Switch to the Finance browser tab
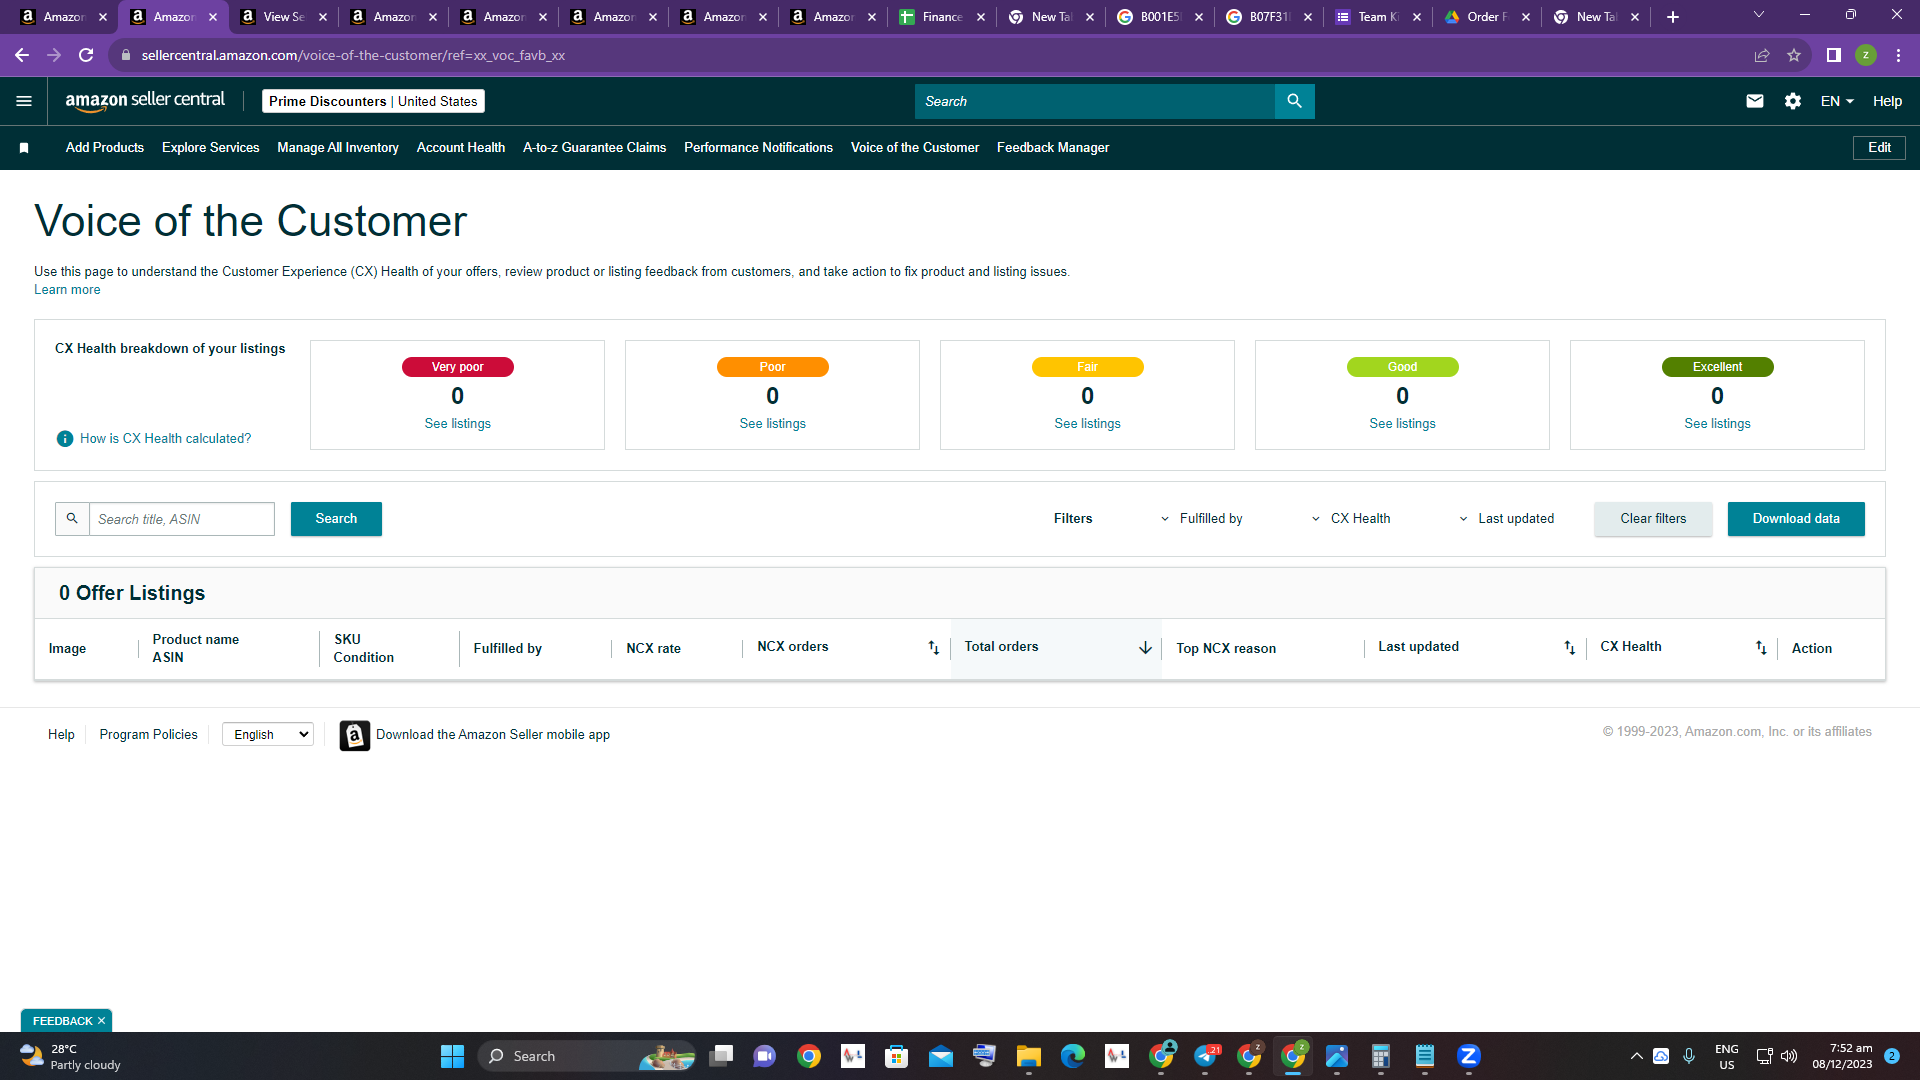The width and height of the screenshot is (1920, 1080). click(x=941, y=17)
